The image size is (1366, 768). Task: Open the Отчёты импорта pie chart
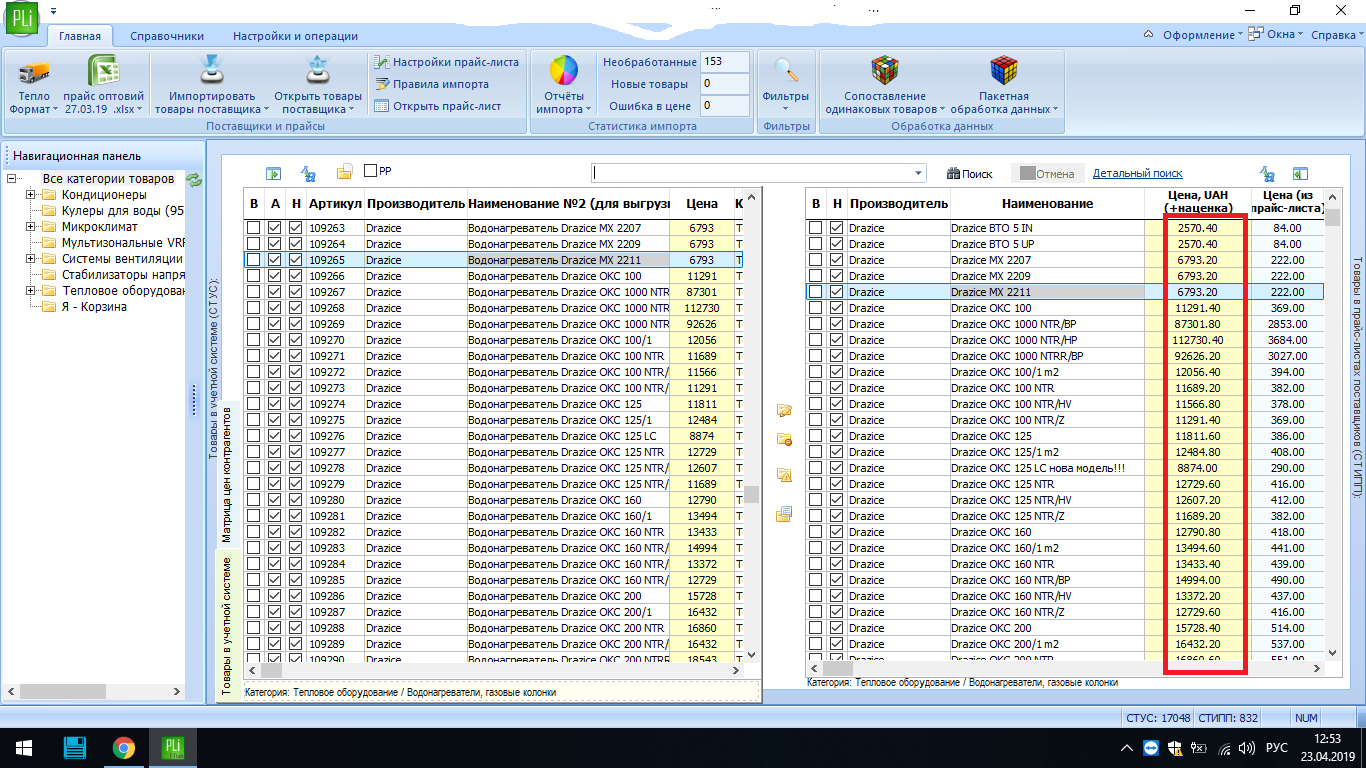pyautogui.click(x=563, y=72)
